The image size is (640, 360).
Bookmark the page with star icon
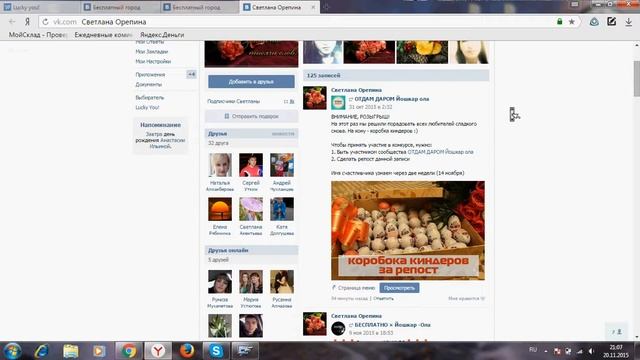coord(572,22)
